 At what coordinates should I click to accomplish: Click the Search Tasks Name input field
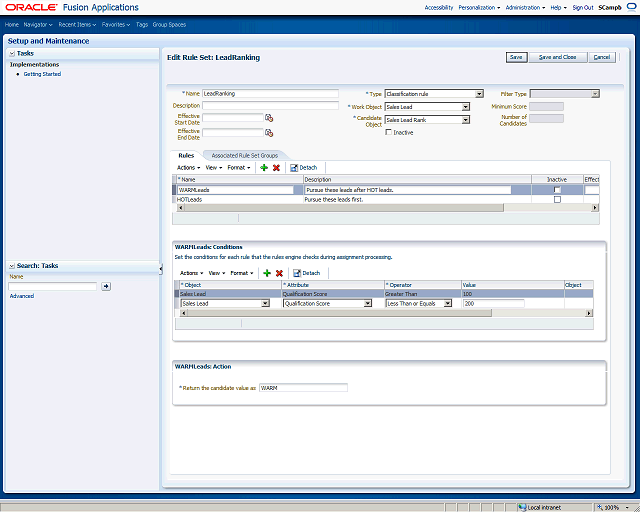coord(52,286)
